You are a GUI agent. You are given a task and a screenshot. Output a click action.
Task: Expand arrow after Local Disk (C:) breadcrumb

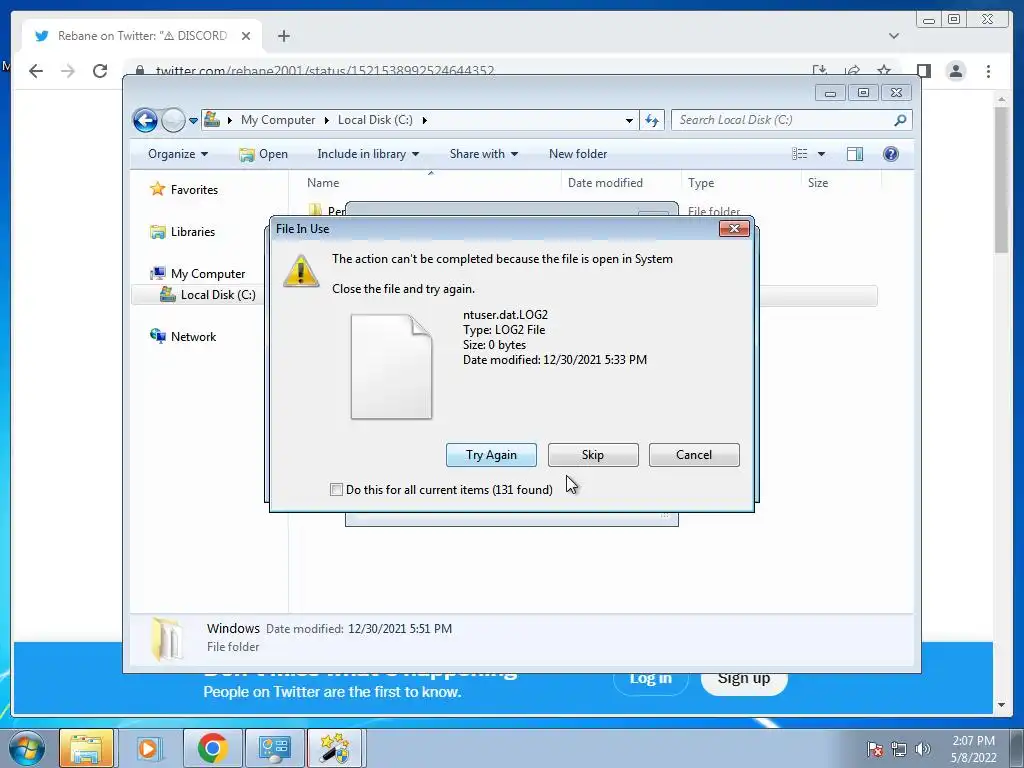click(424, 120)
